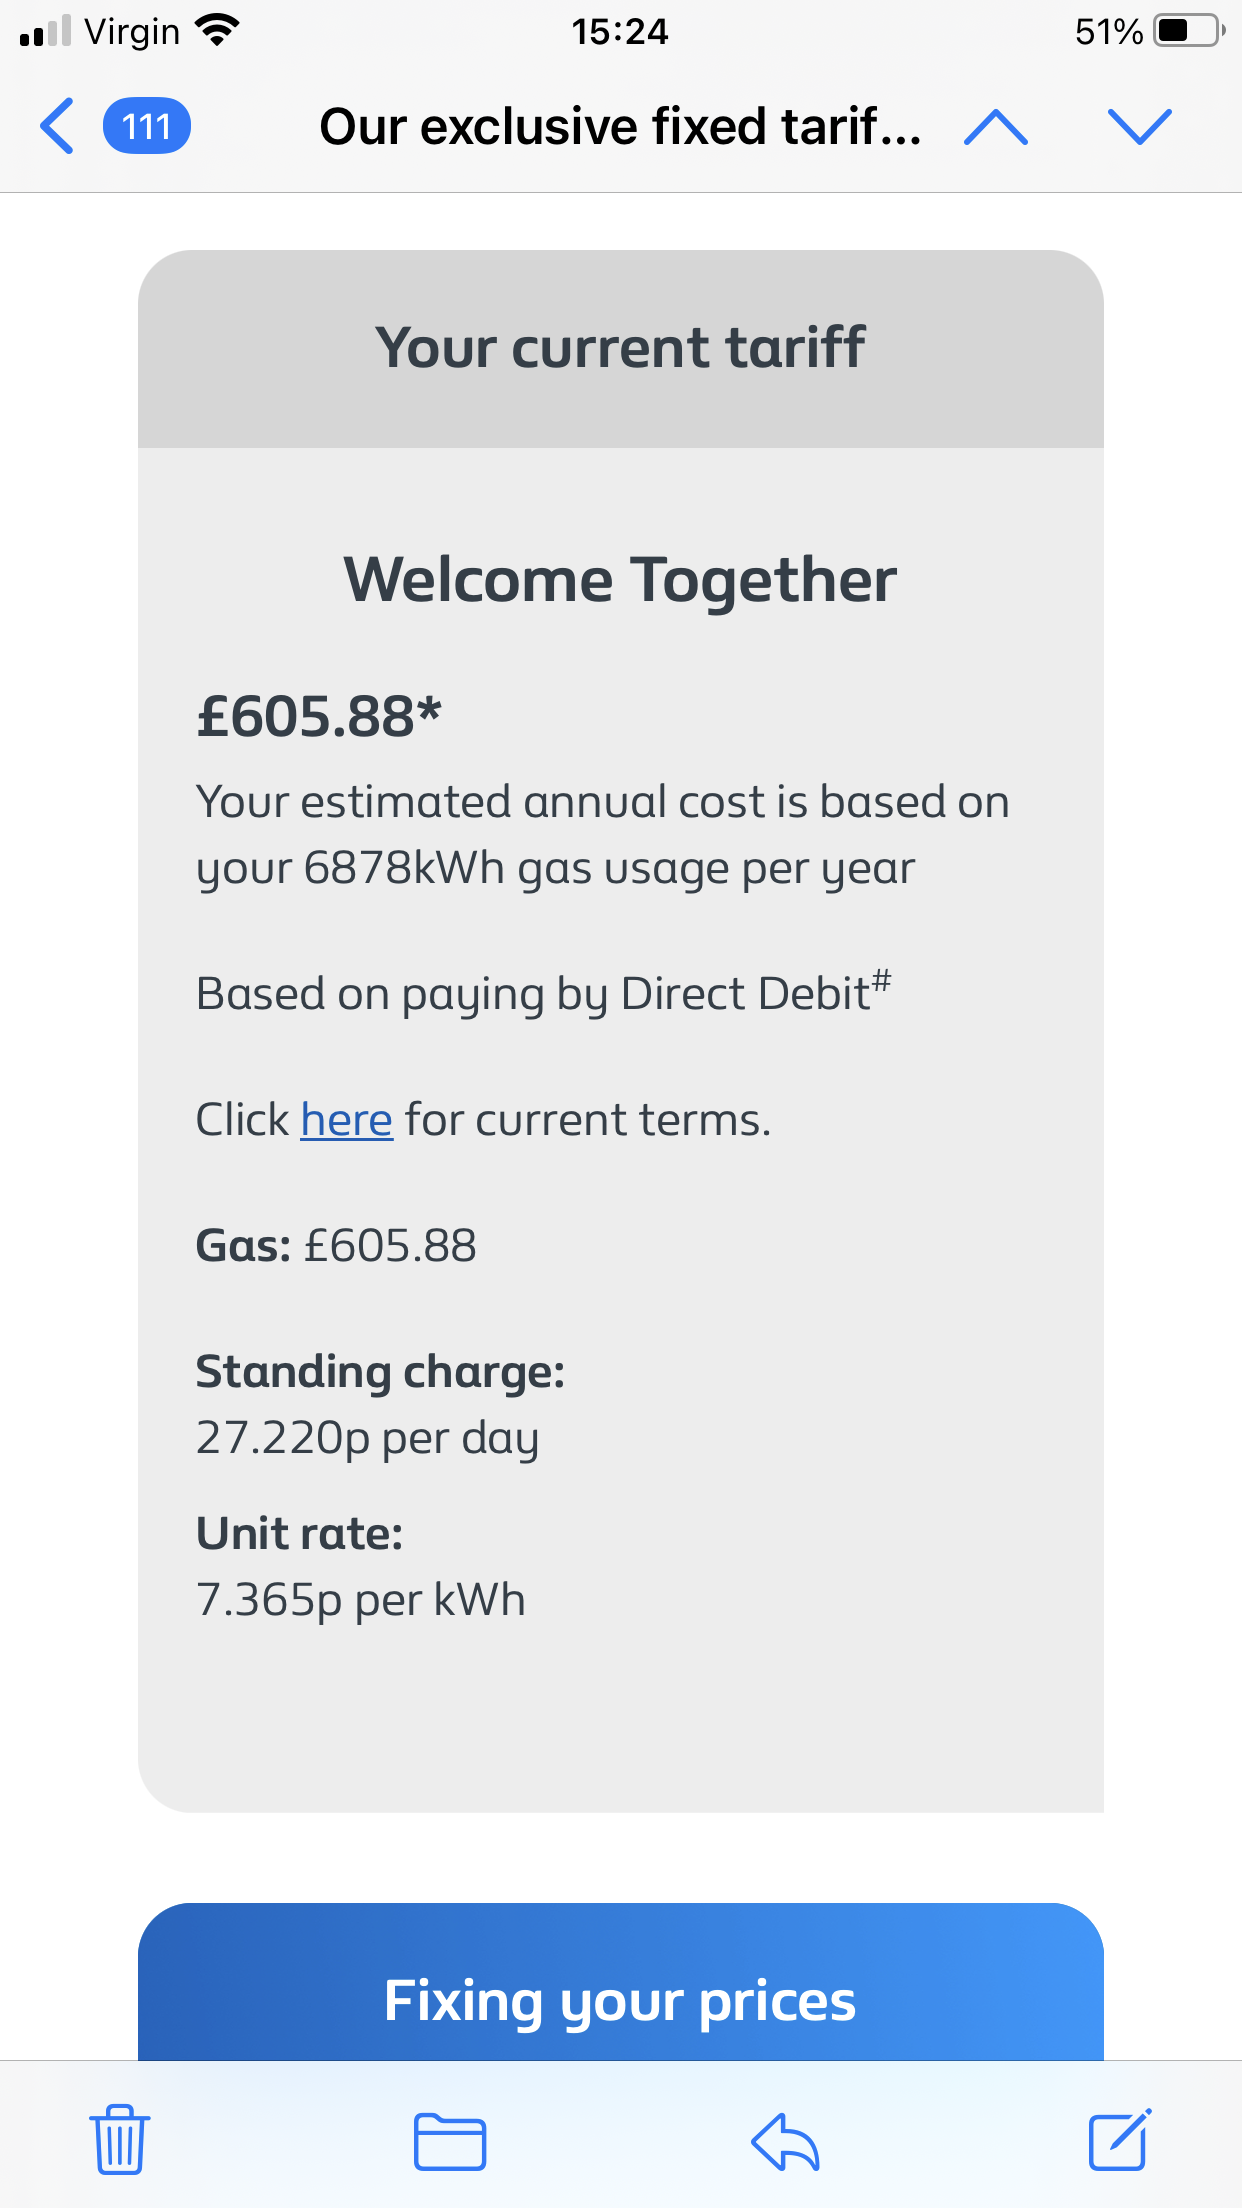This screenshot has width=1242, height=2208.
Task: Move the email using the folder icon
Action: [x=450, y=2141]
